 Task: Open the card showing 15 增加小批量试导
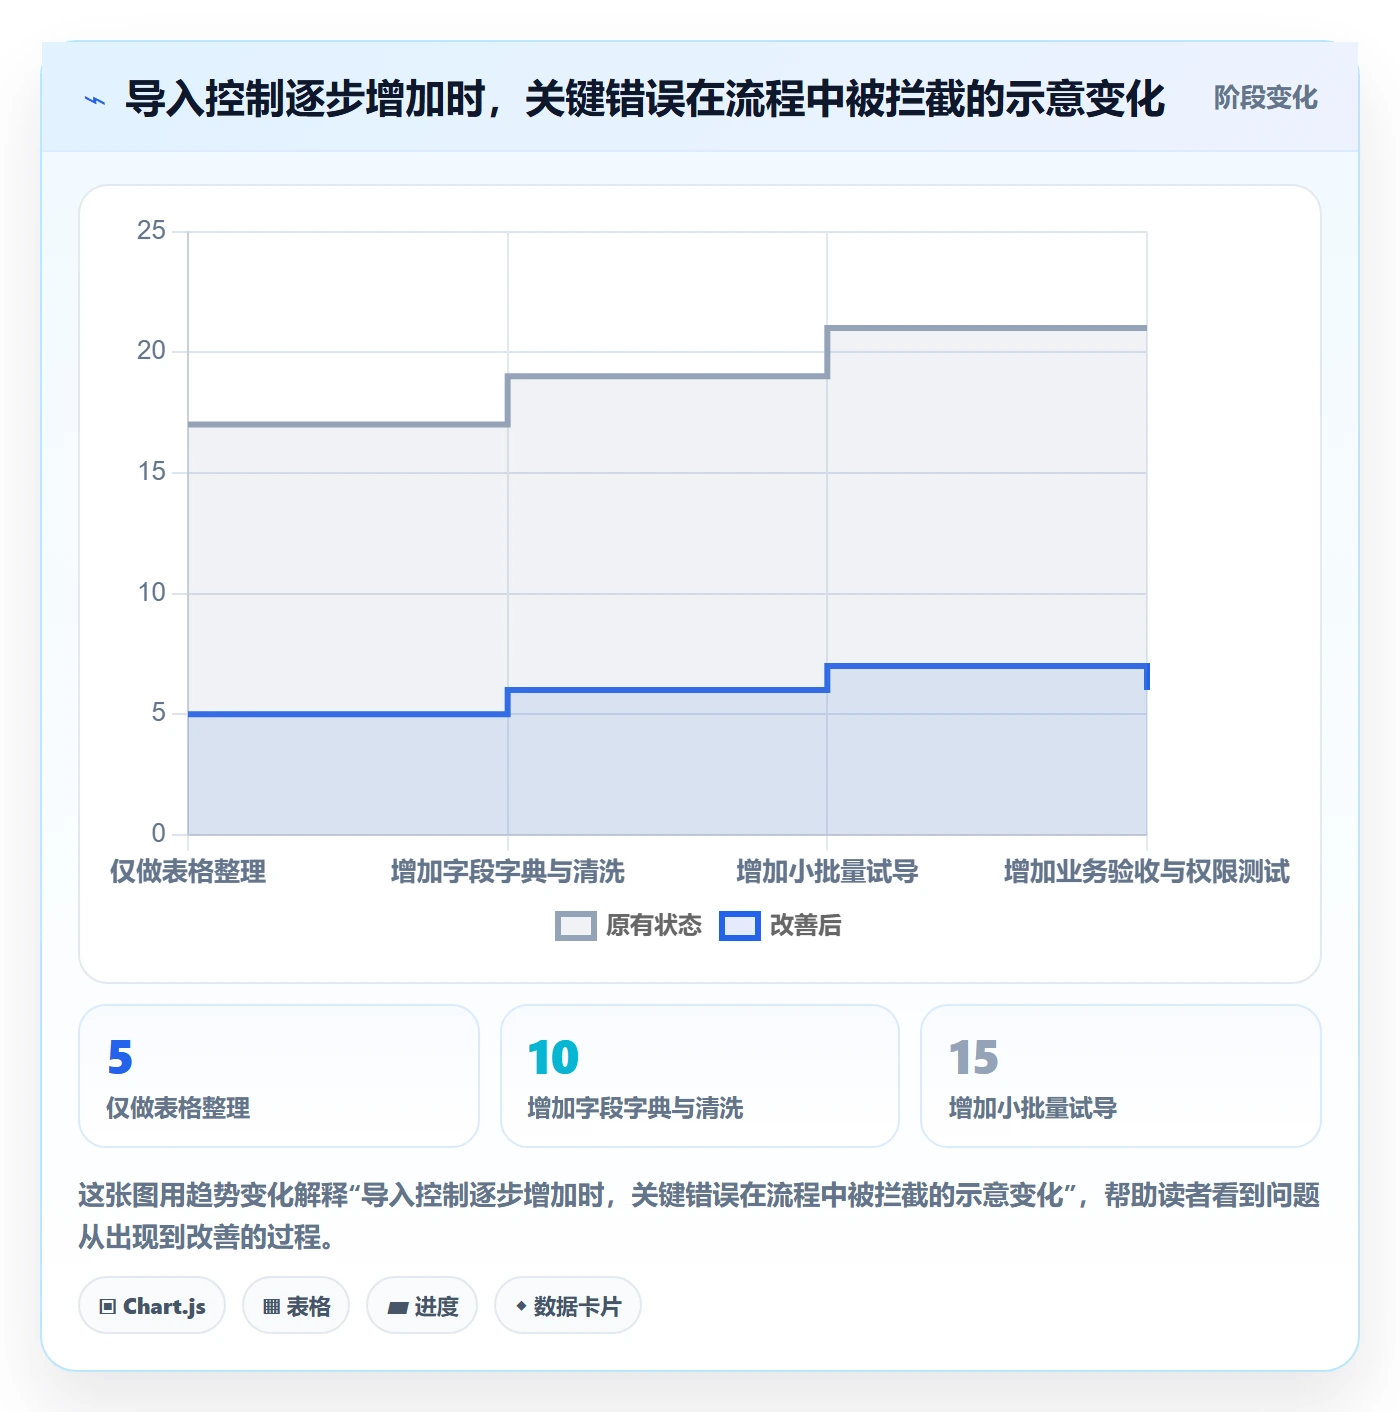(1121, 1076)
